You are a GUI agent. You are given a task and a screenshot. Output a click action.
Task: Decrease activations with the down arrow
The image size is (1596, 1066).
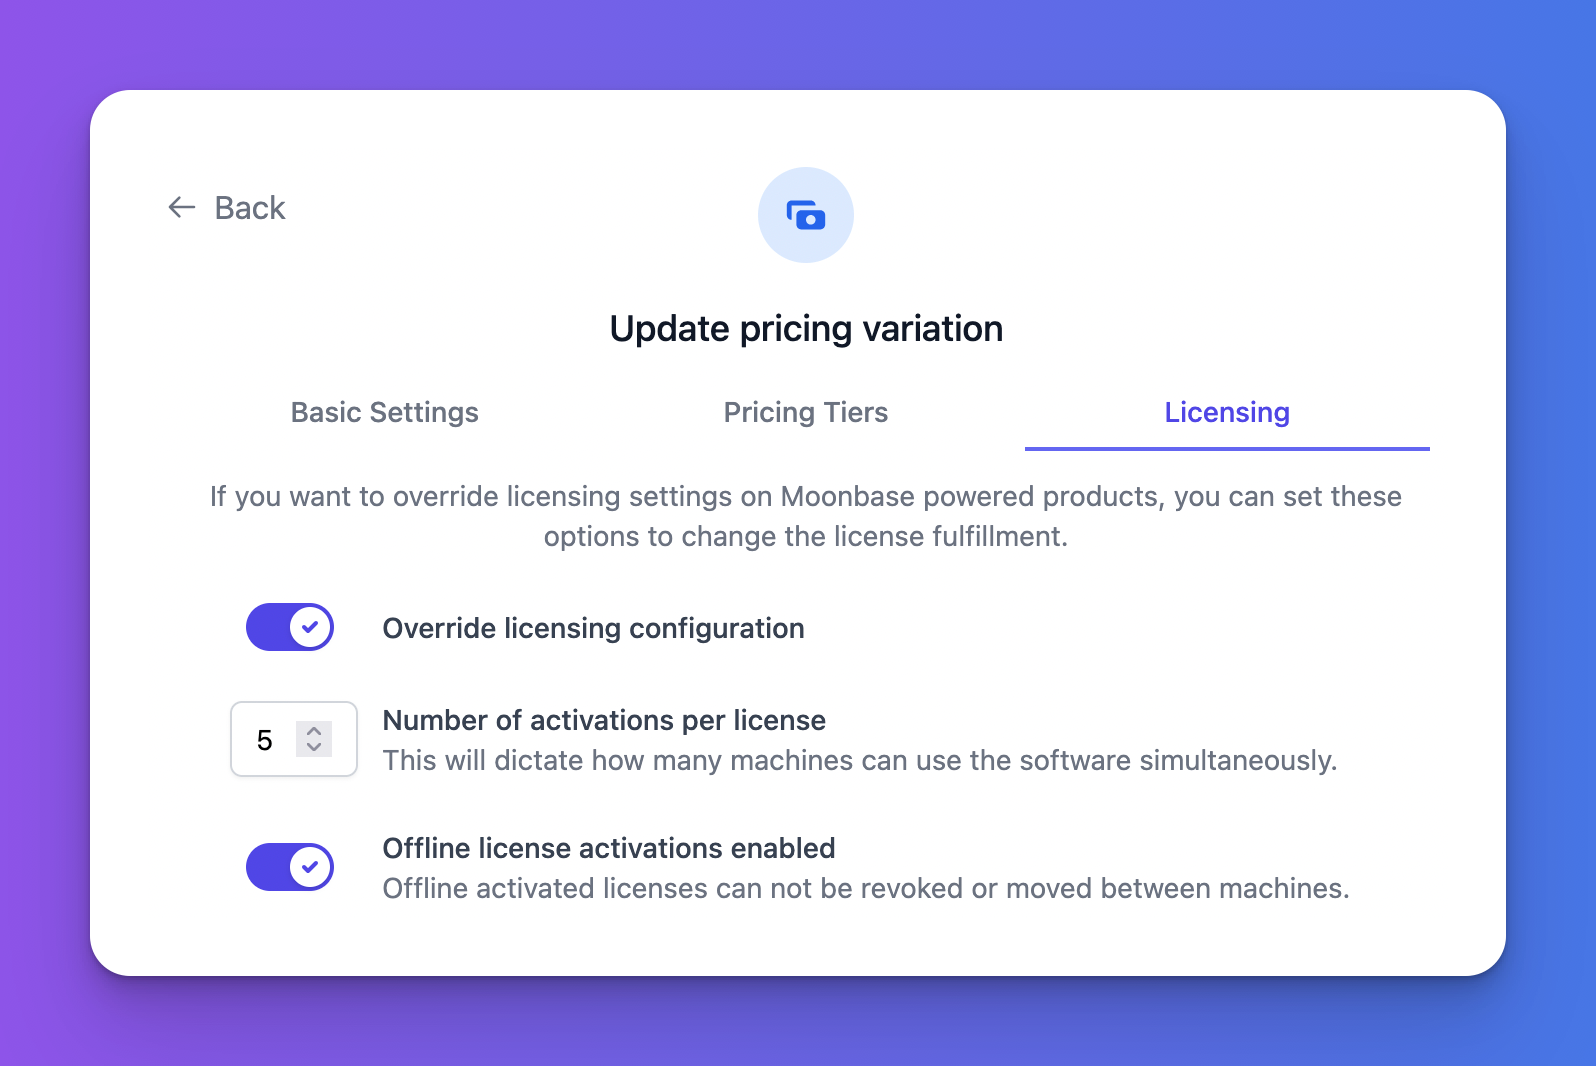point(314,747)
